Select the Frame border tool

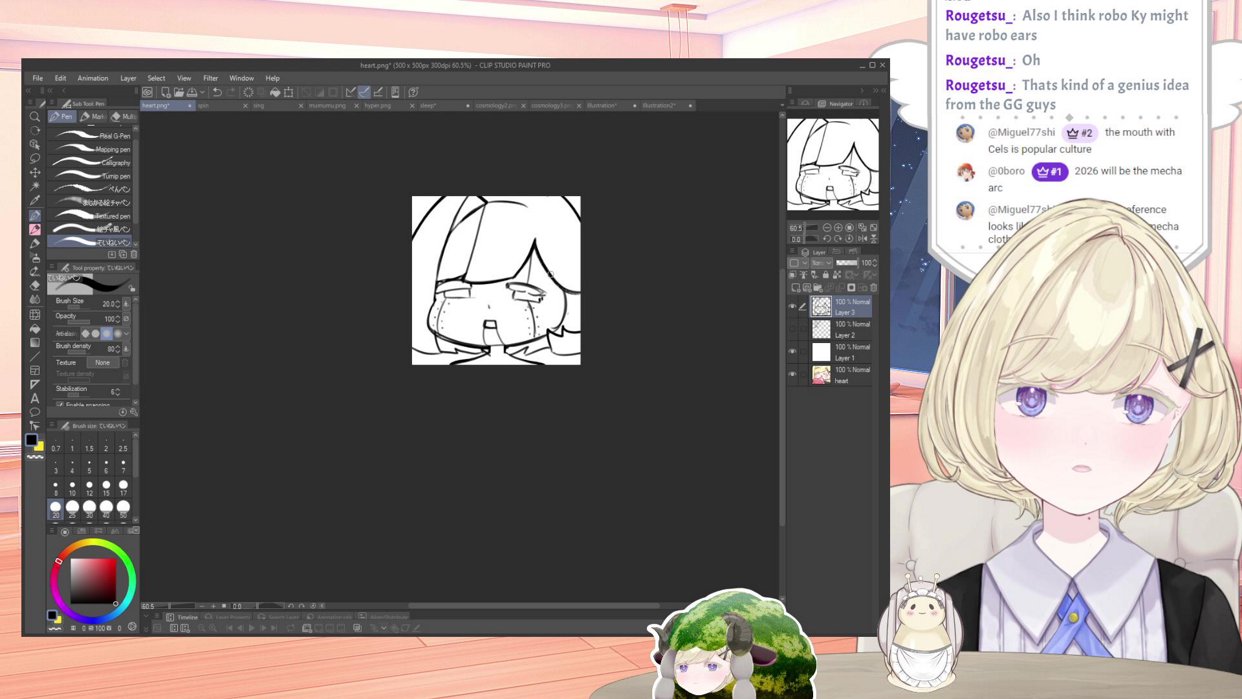click(34, 370)
